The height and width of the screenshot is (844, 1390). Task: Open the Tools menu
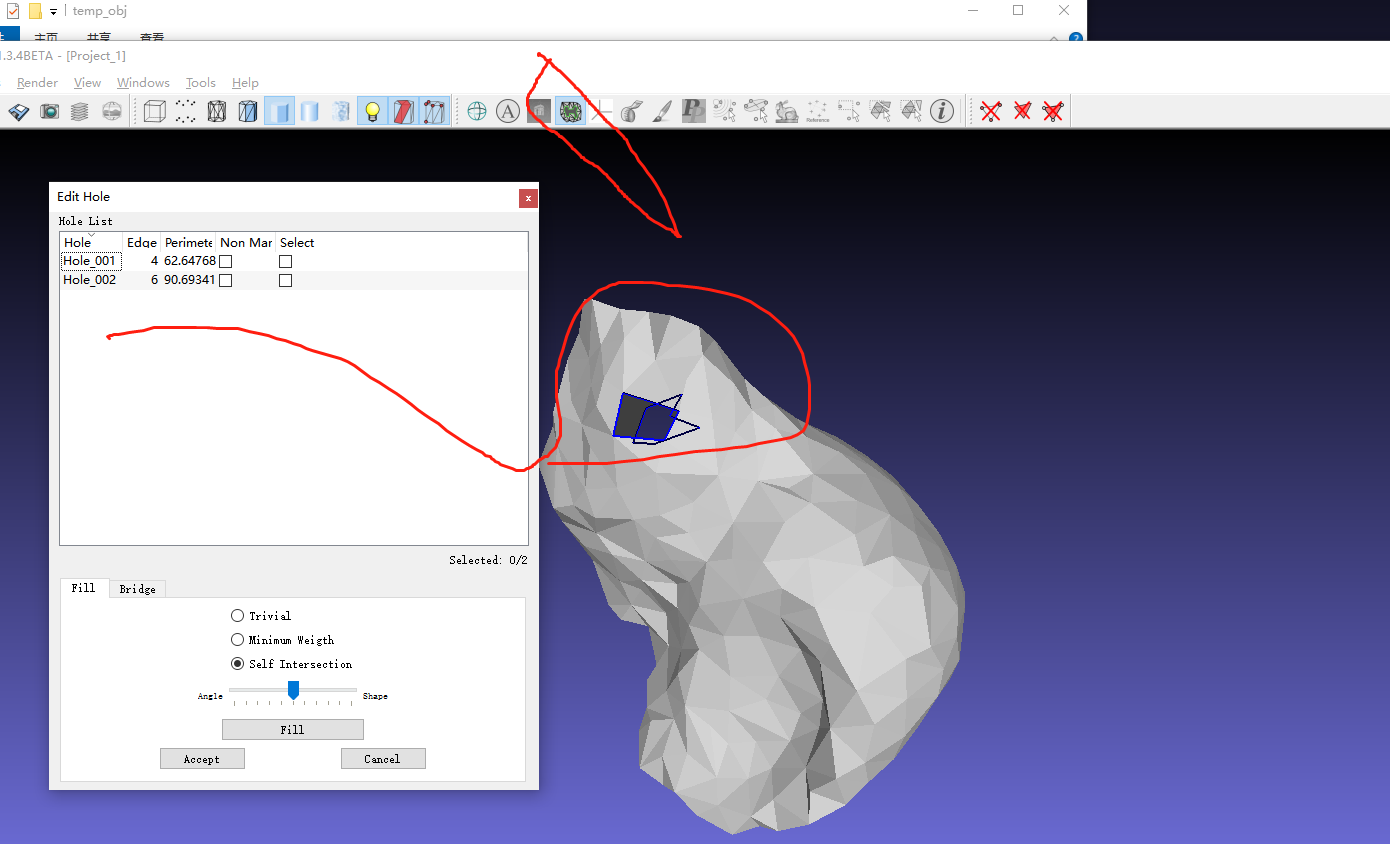[200, 82]
